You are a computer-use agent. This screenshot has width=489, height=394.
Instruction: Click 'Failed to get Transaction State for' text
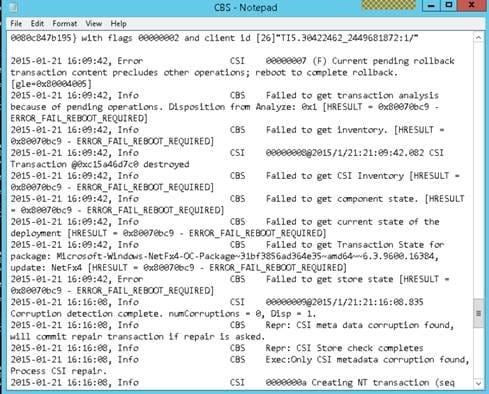pos(355,245)
